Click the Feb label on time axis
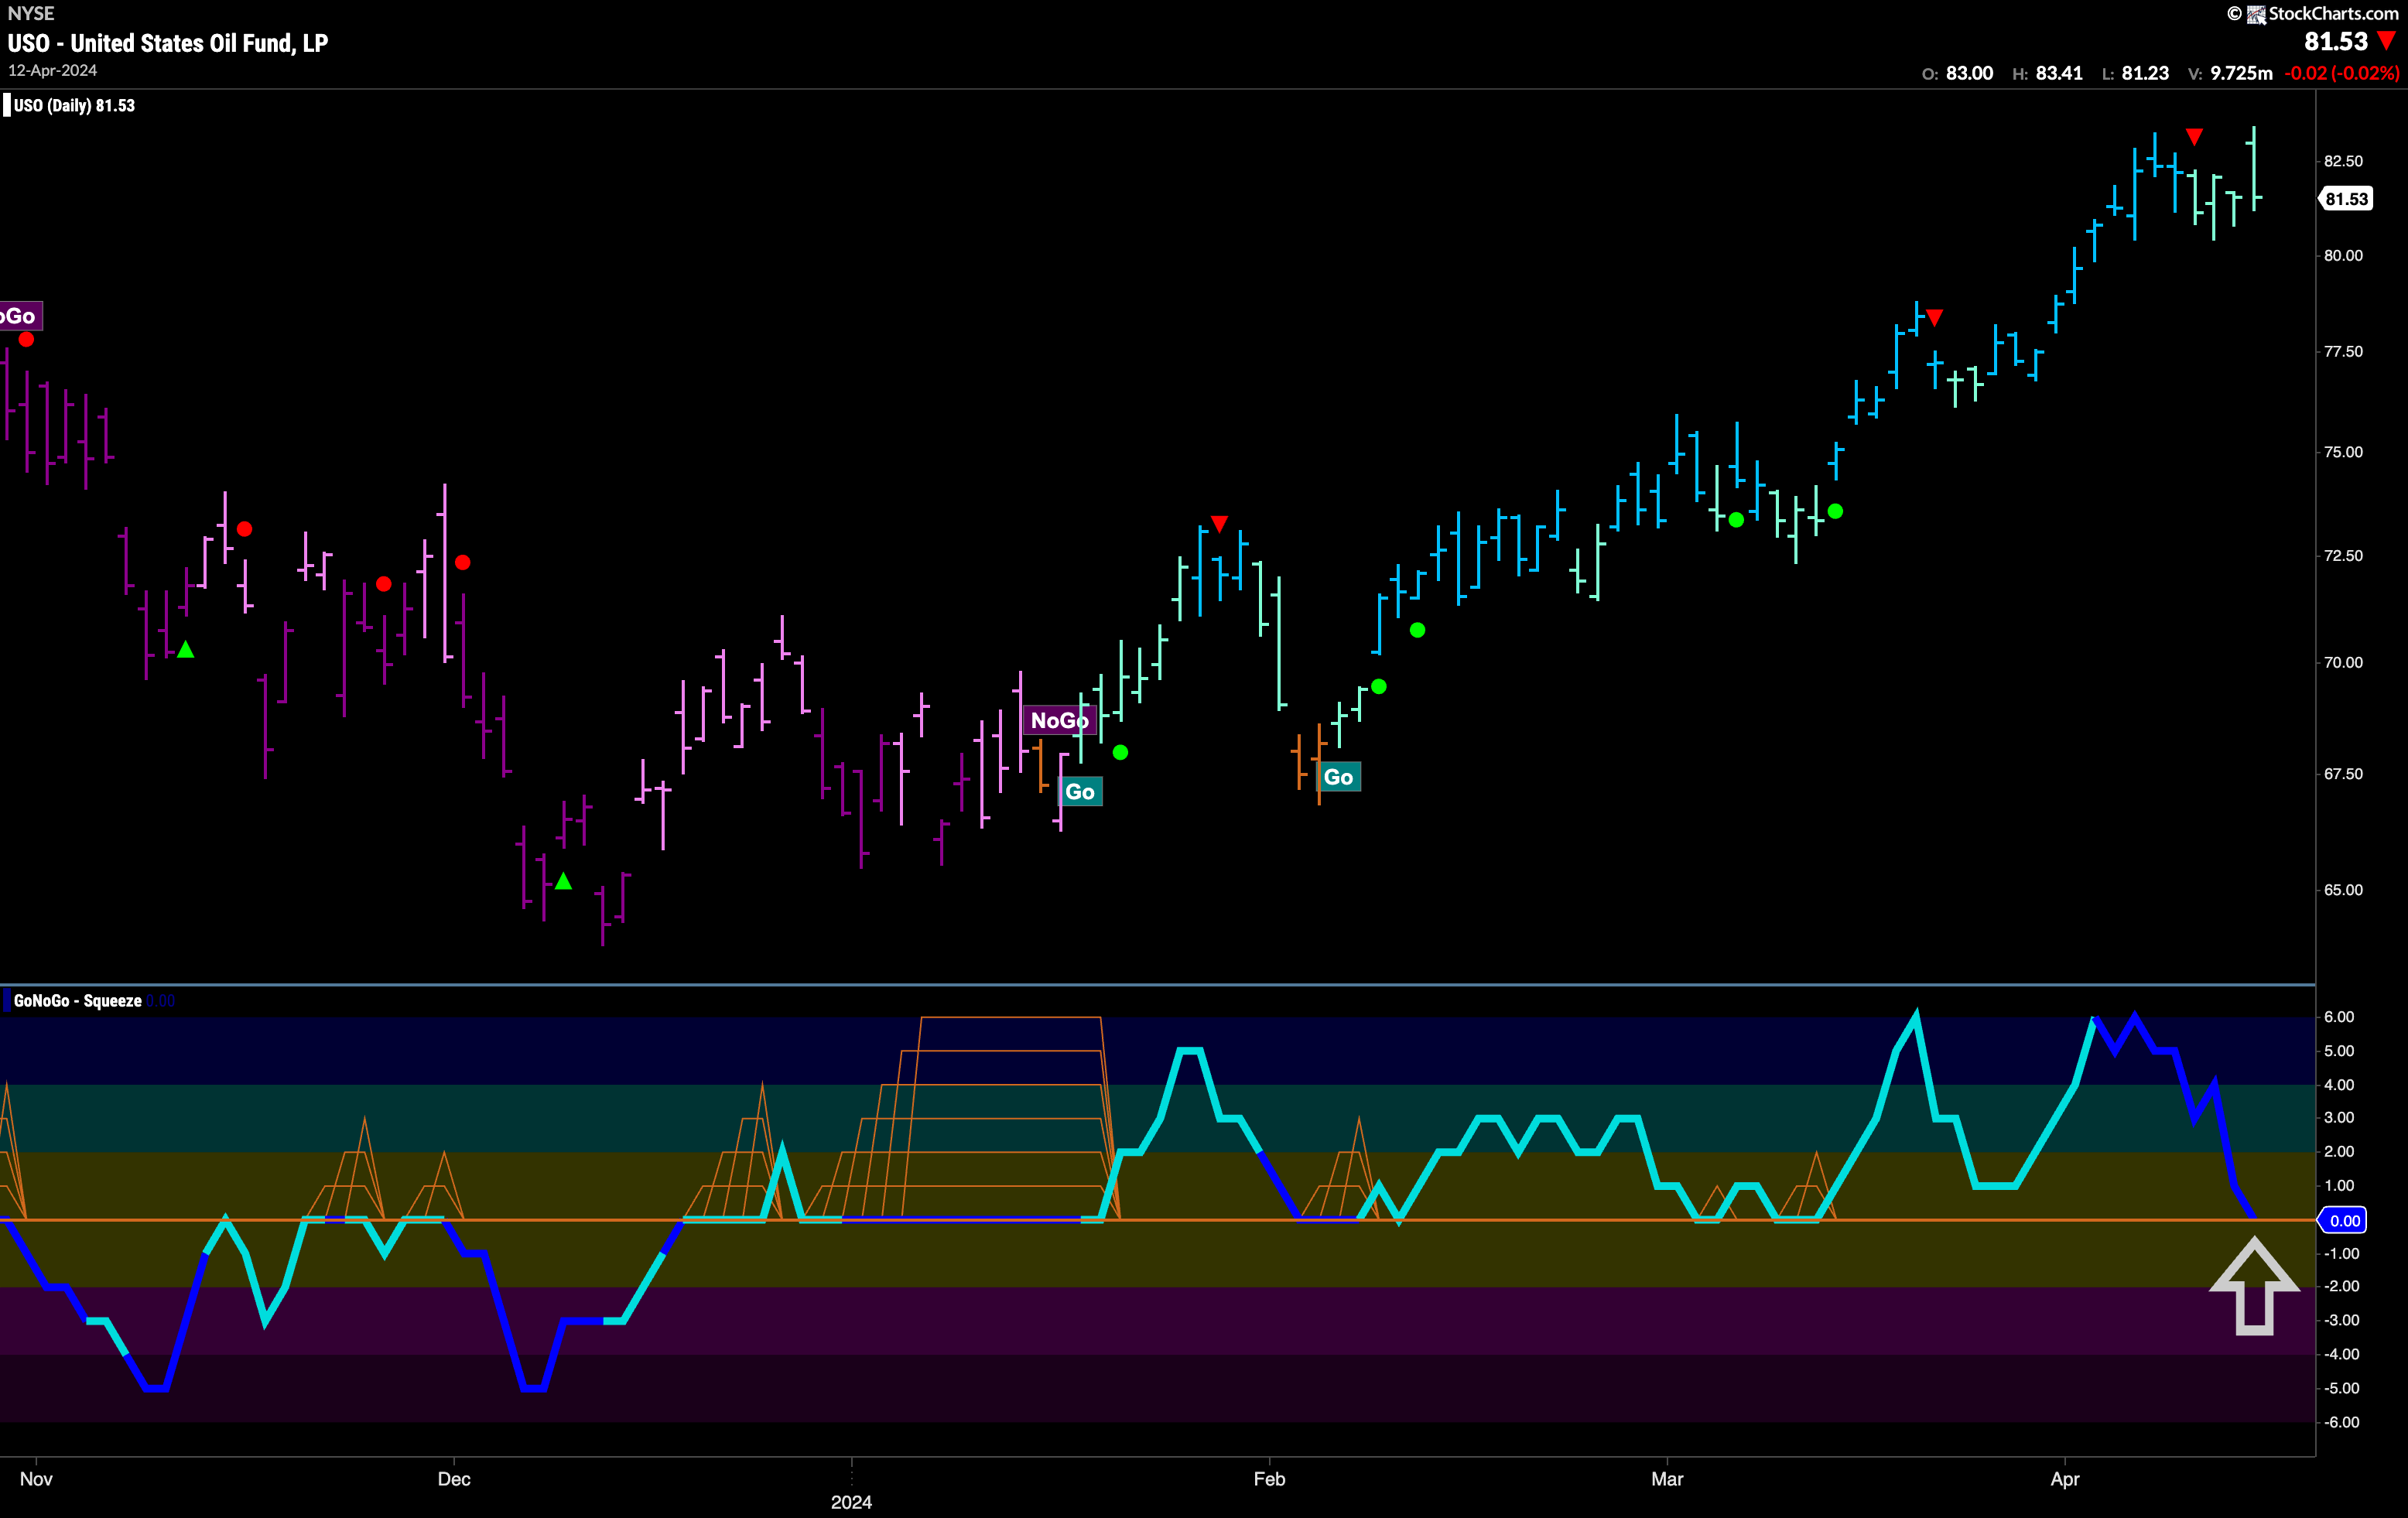2408x1518 pixels. tap(1269, 1479)
